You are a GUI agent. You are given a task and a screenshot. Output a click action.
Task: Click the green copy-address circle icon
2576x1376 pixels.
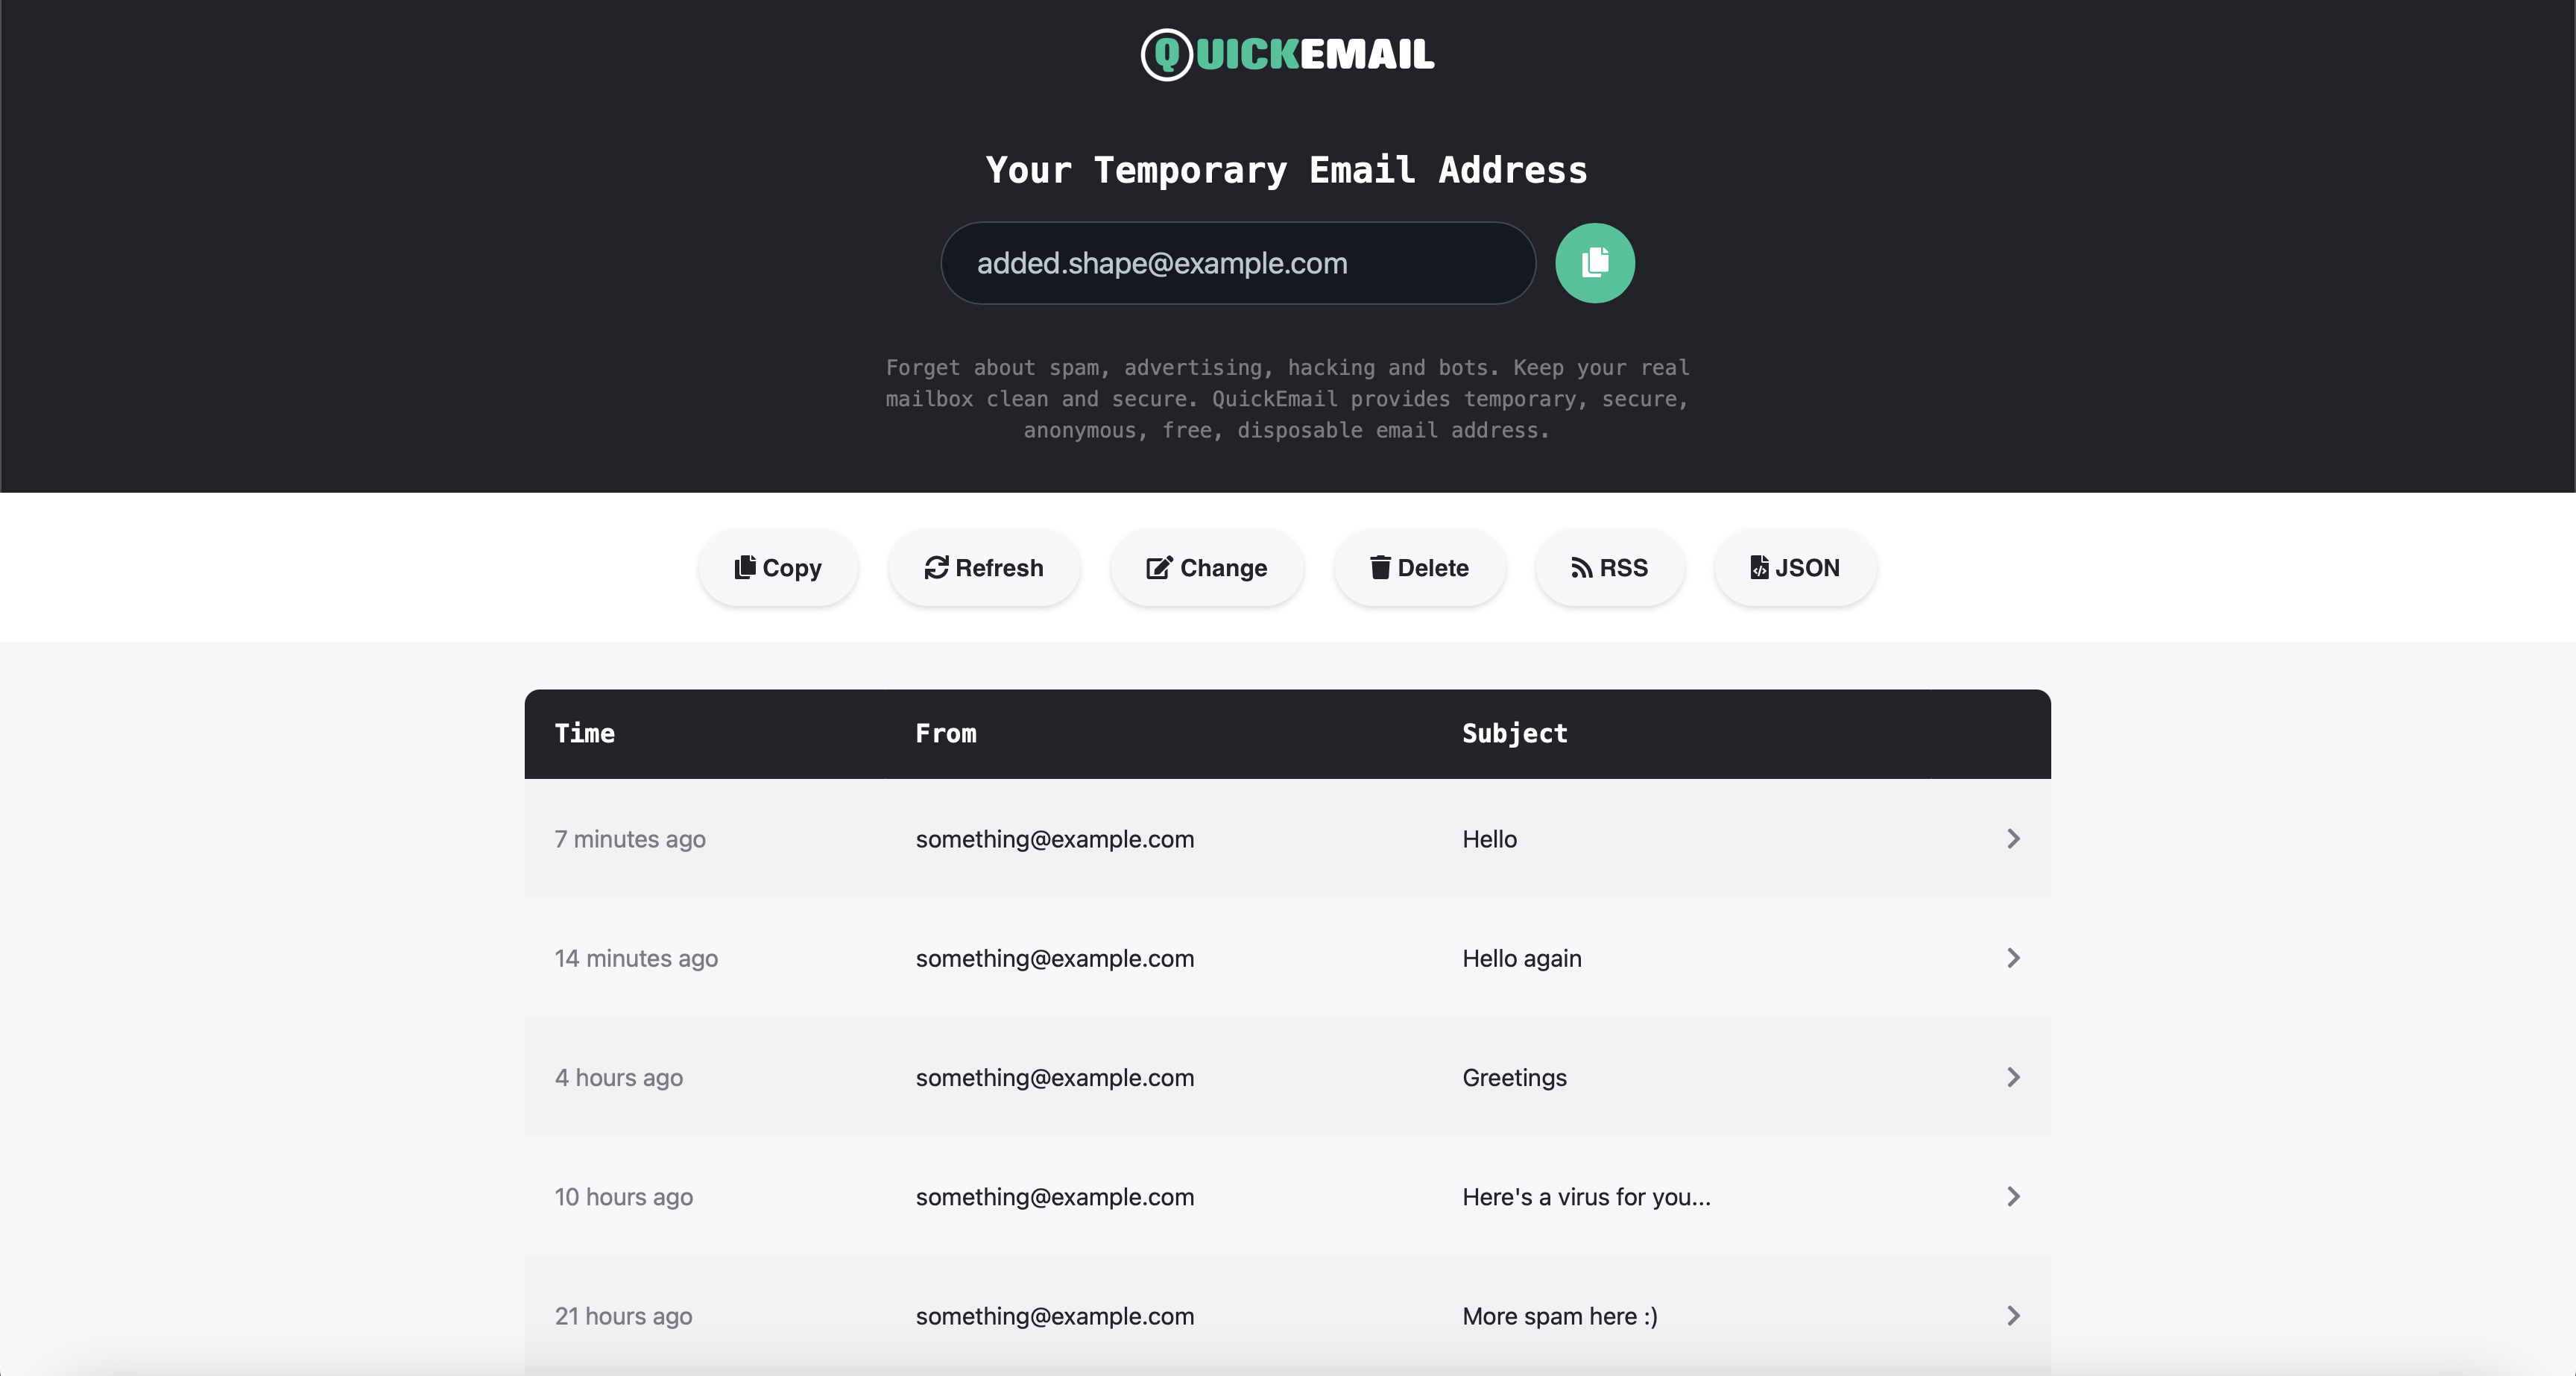[1594, 263]
